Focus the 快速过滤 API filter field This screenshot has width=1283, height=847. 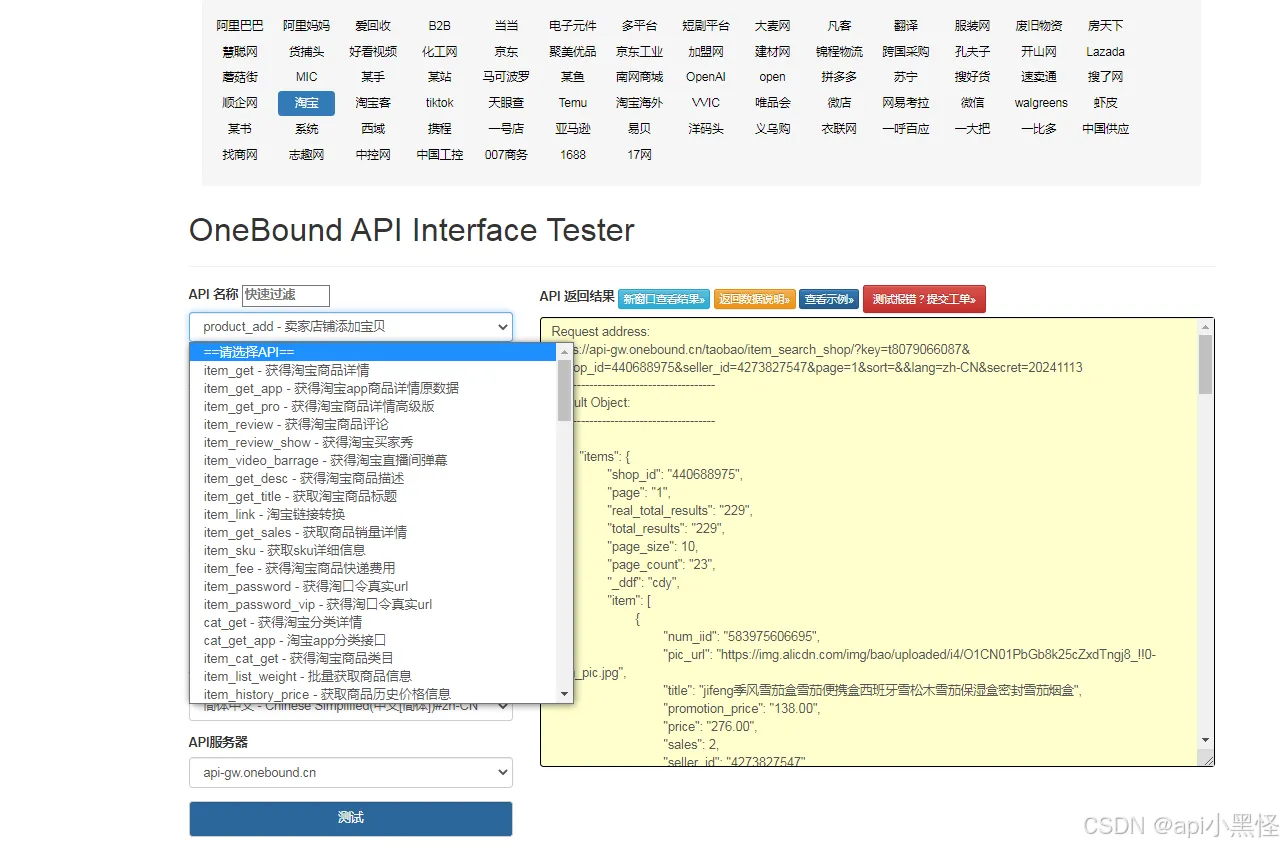pyautogui.click(x=286, y=295)
